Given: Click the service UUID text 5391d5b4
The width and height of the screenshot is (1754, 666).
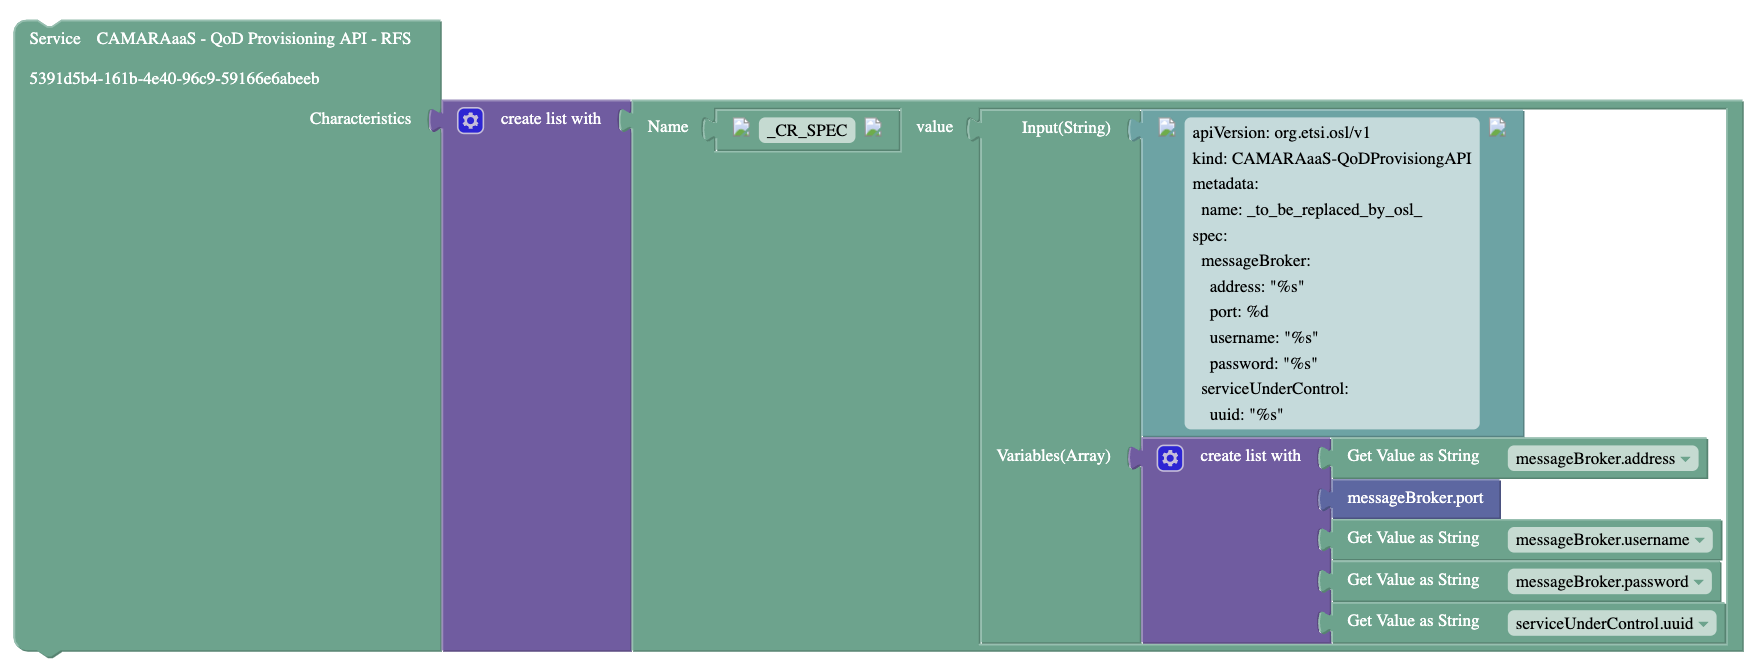Looking at the screenshot, I should click(174, 79).
